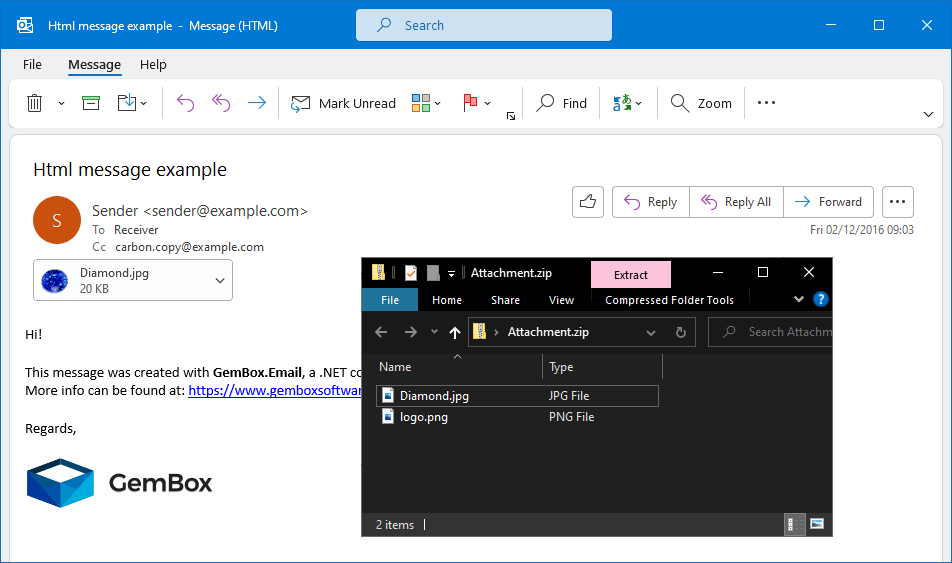Refresh the Attachment.zip folder view
The height and width of the screenshot is (563, 952).
[681, 332]
